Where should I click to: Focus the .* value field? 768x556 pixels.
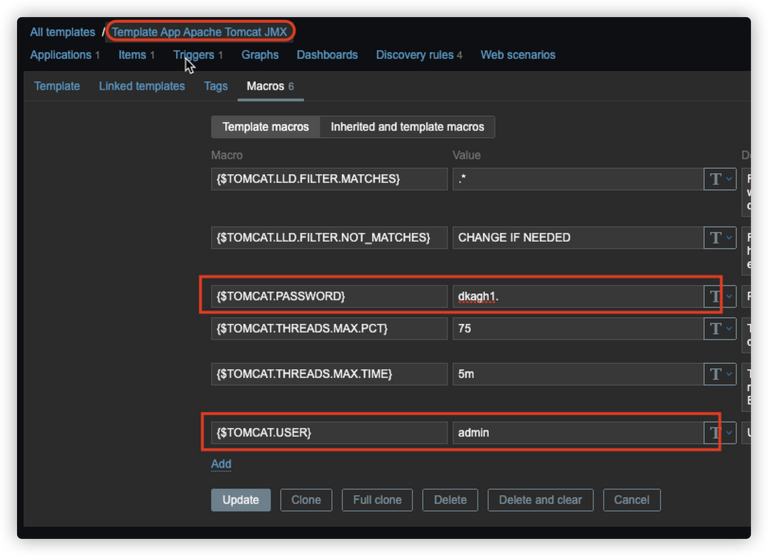(578, 179)
